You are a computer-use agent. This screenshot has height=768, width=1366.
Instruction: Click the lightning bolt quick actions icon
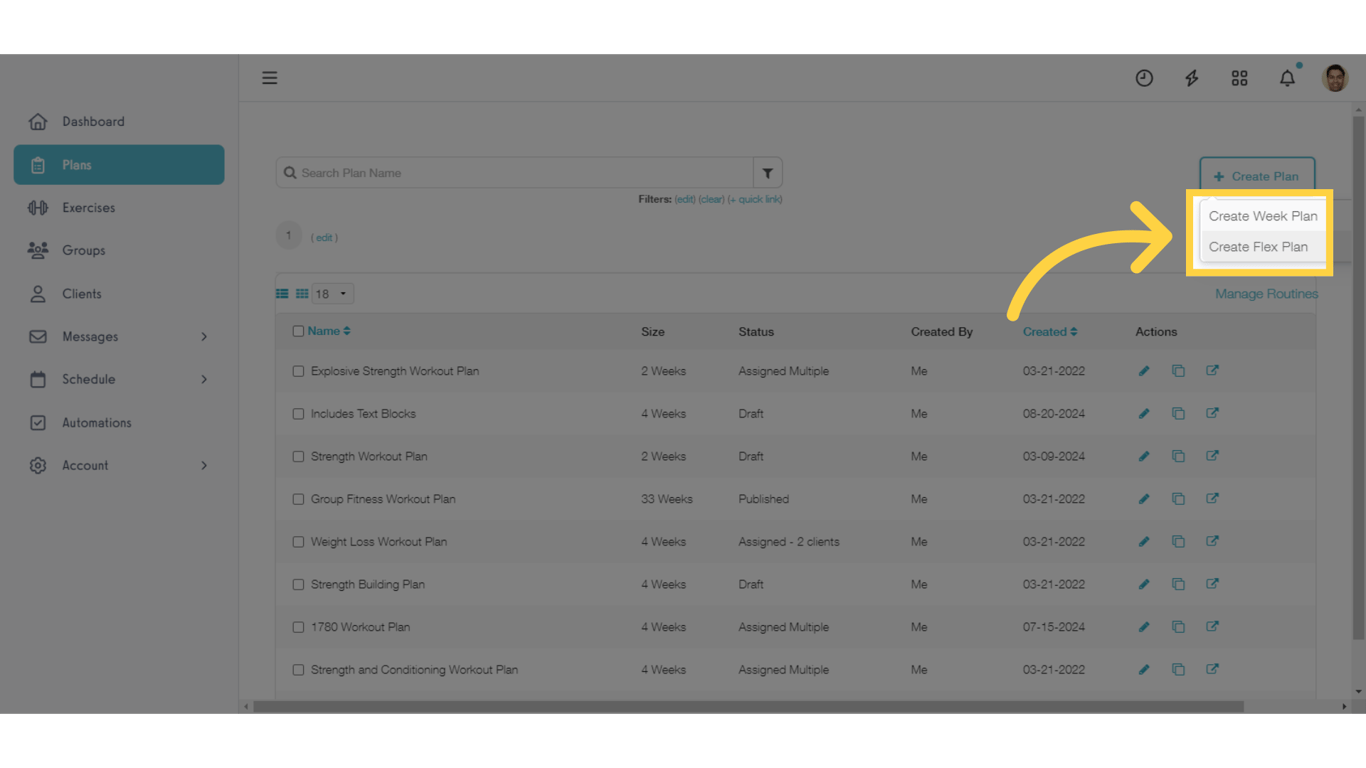point(1192,78)
